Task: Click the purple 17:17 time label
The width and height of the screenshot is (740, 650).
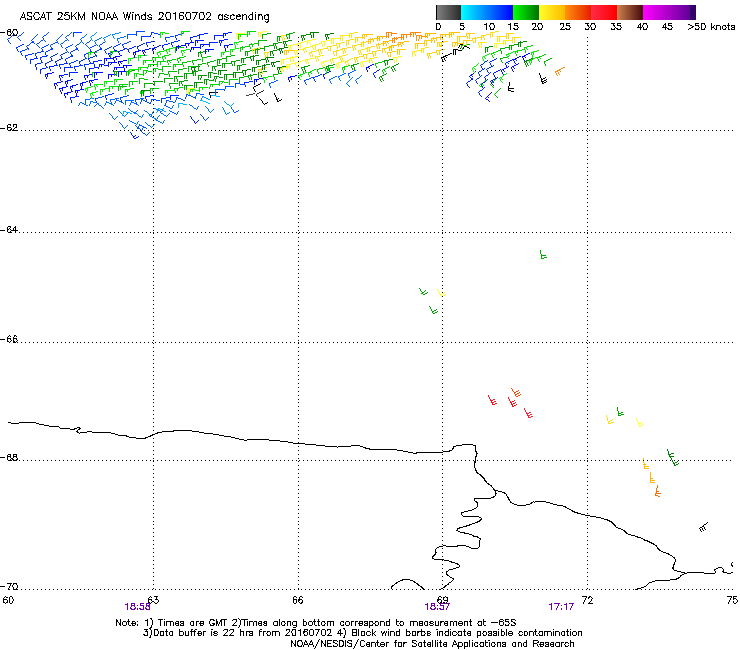Action: 561,607
